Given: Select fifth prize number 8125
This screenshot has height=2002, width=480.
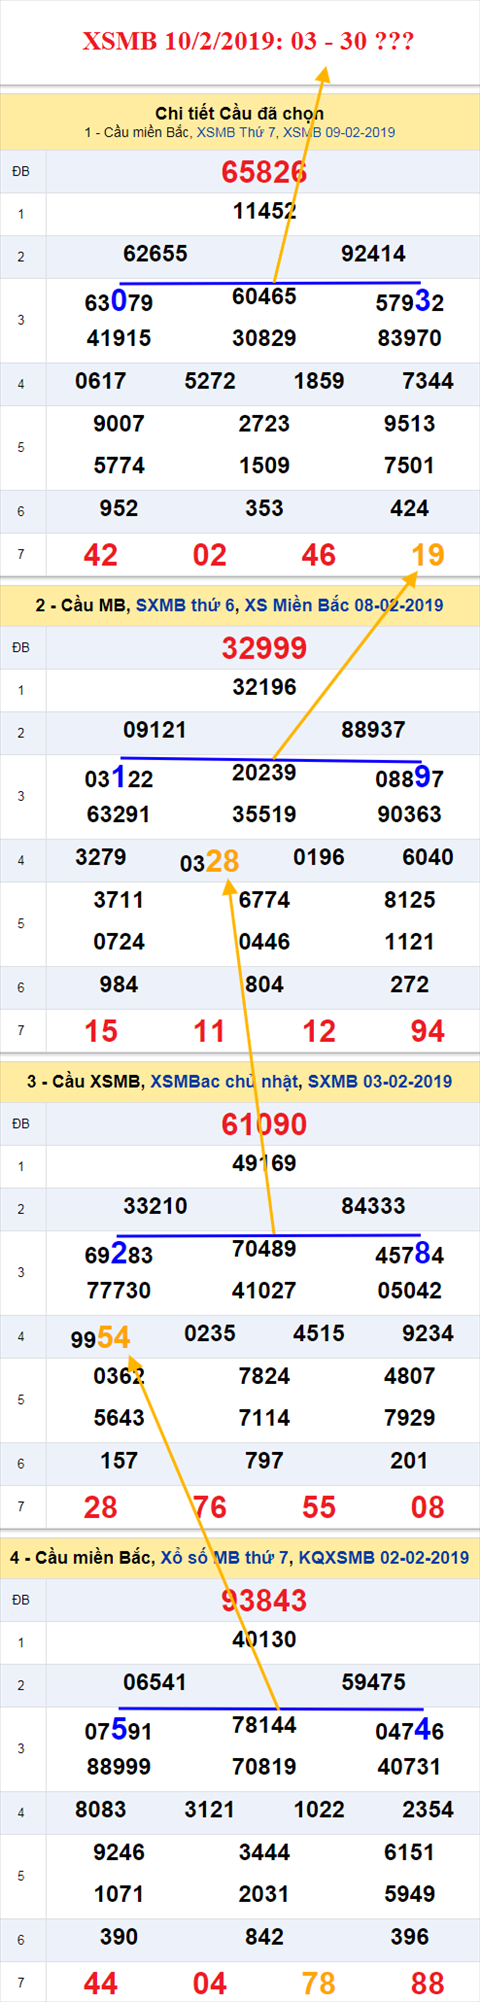Looking at the screenshot, I should pyautogui.click(x=410, y=900).
